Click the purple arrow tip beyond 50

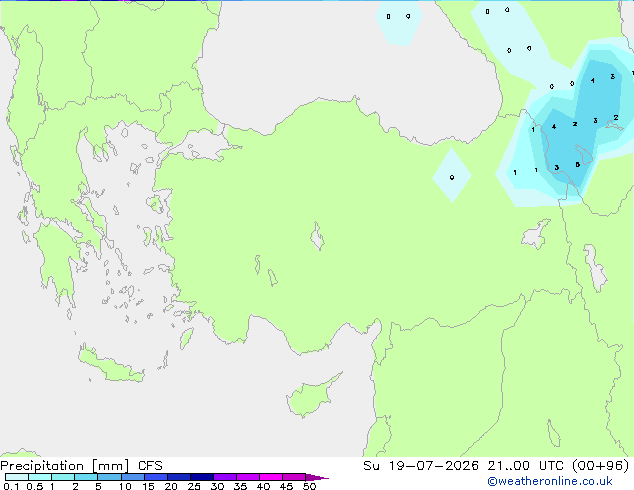pyautogui.click(x=317, y=477)
